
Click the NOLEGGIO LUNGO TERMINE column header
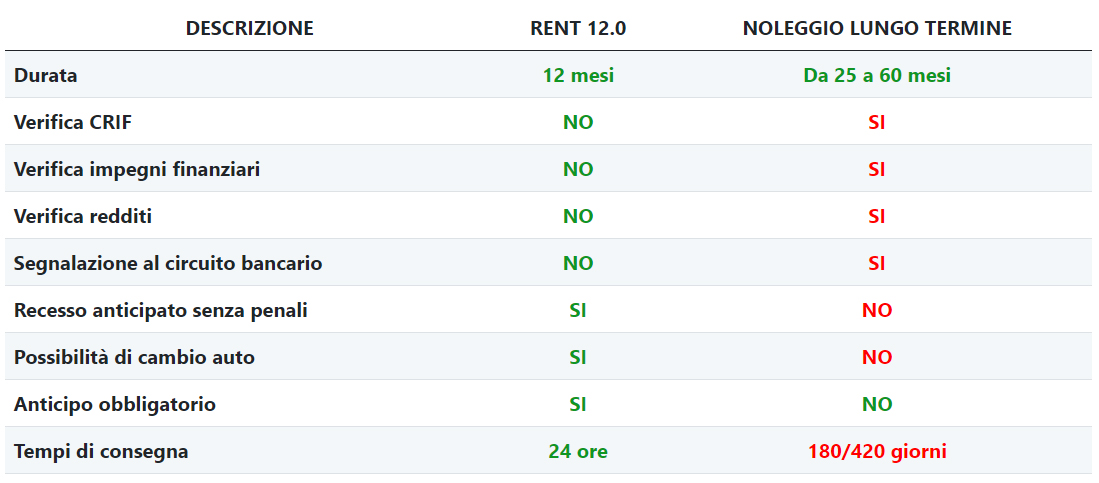click(x=877, y=28)
